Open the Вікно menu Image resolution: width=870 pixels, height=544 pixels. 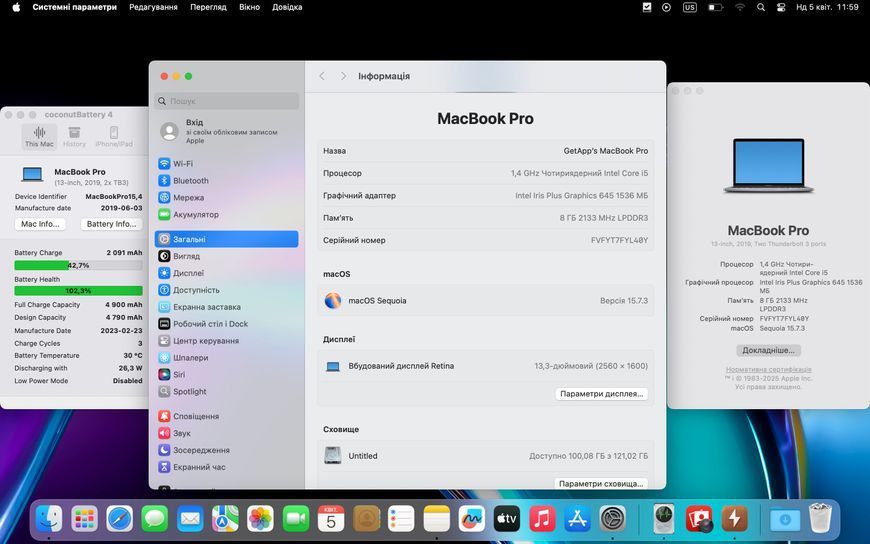tap(249, 7)
